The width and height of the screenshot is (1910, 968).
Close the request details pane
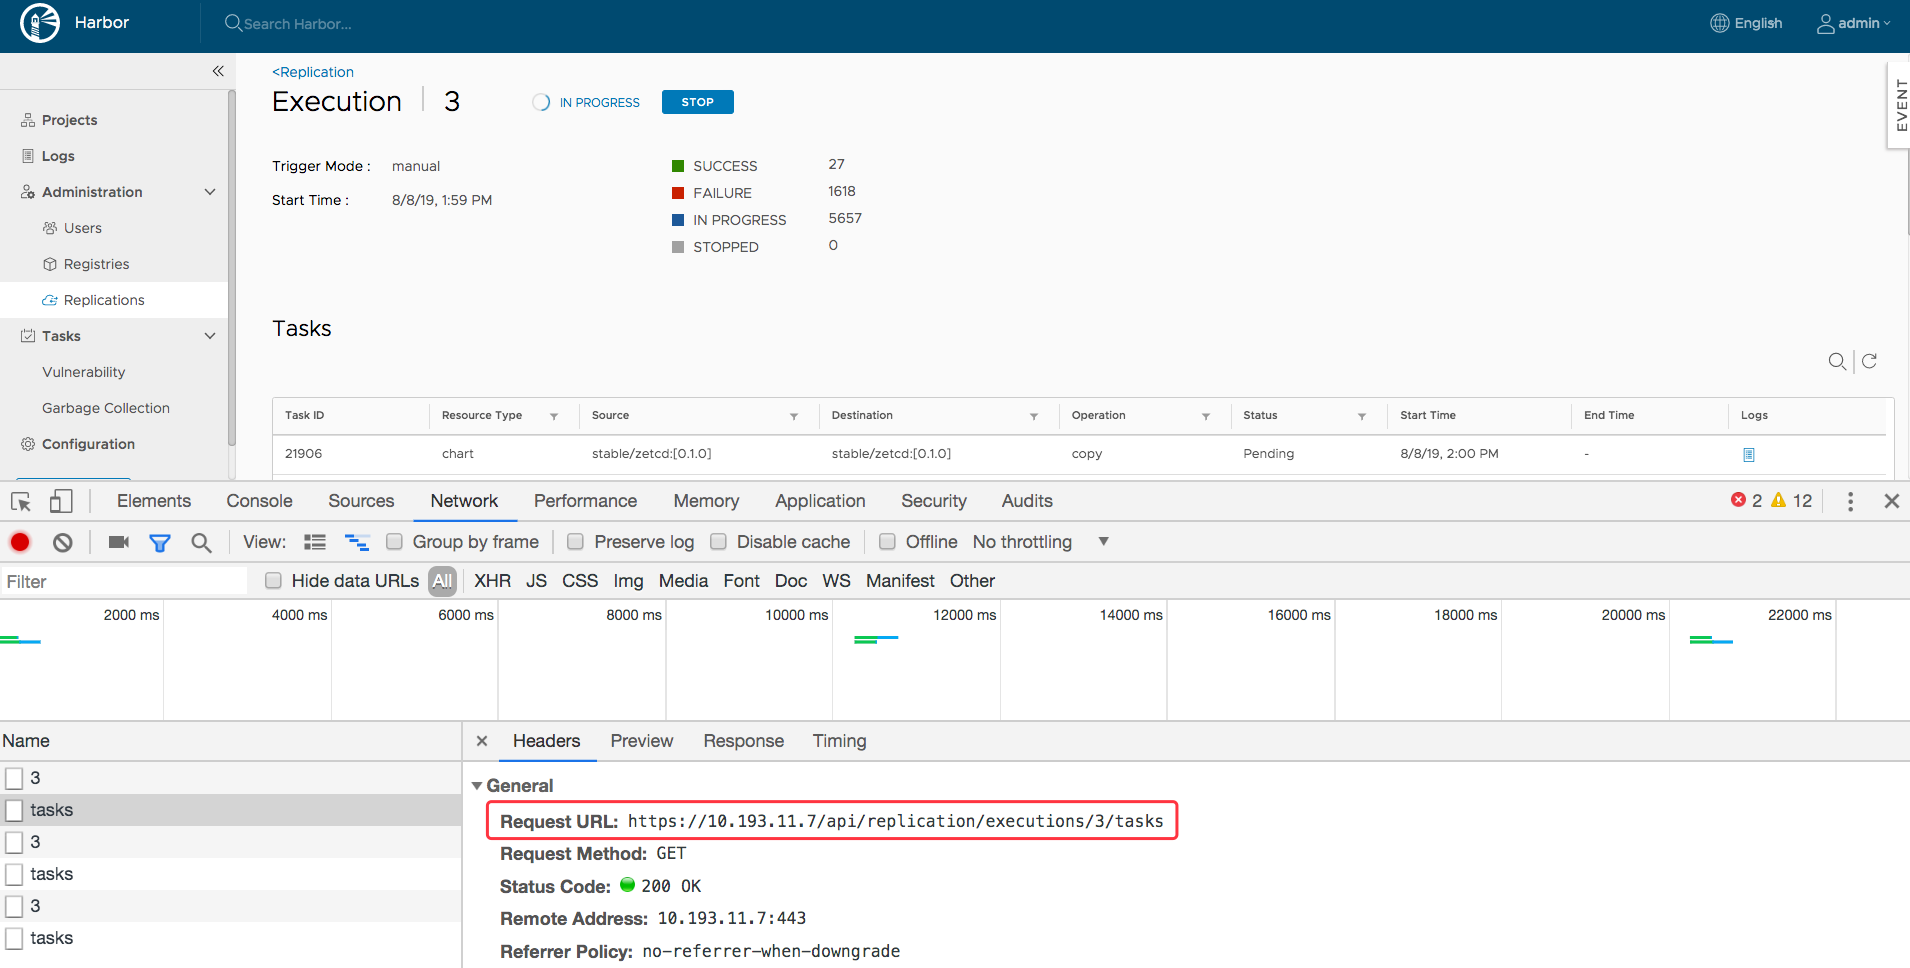pyautogui.click(x=482, y=741)
